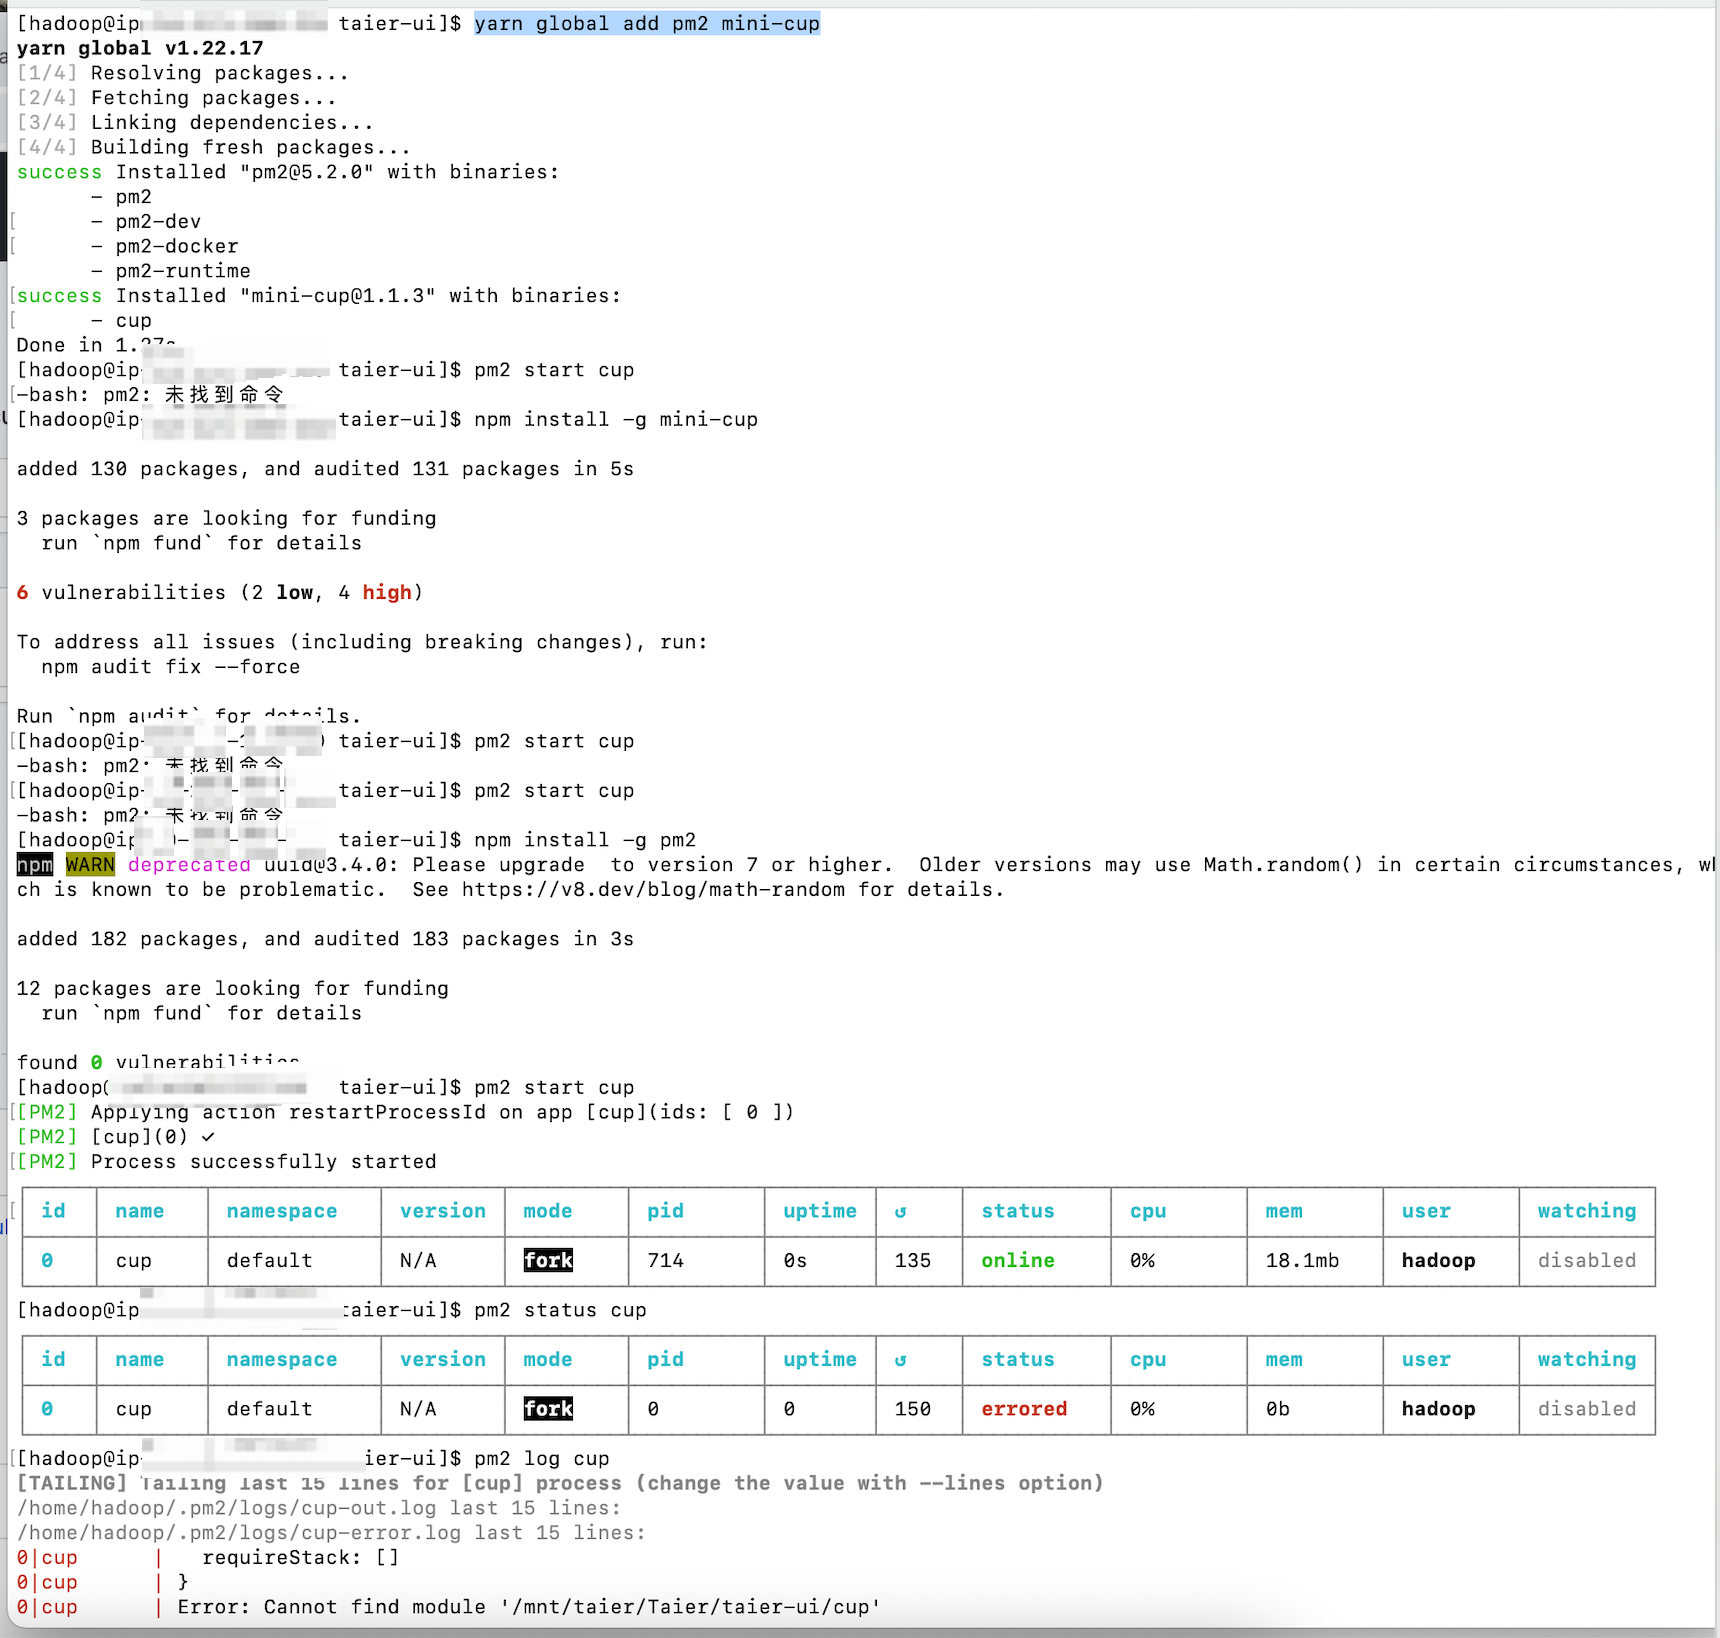Click the 'npm install -g mini-cup' command
Screen dimensions: 1720x1638
tap(616, 419)
